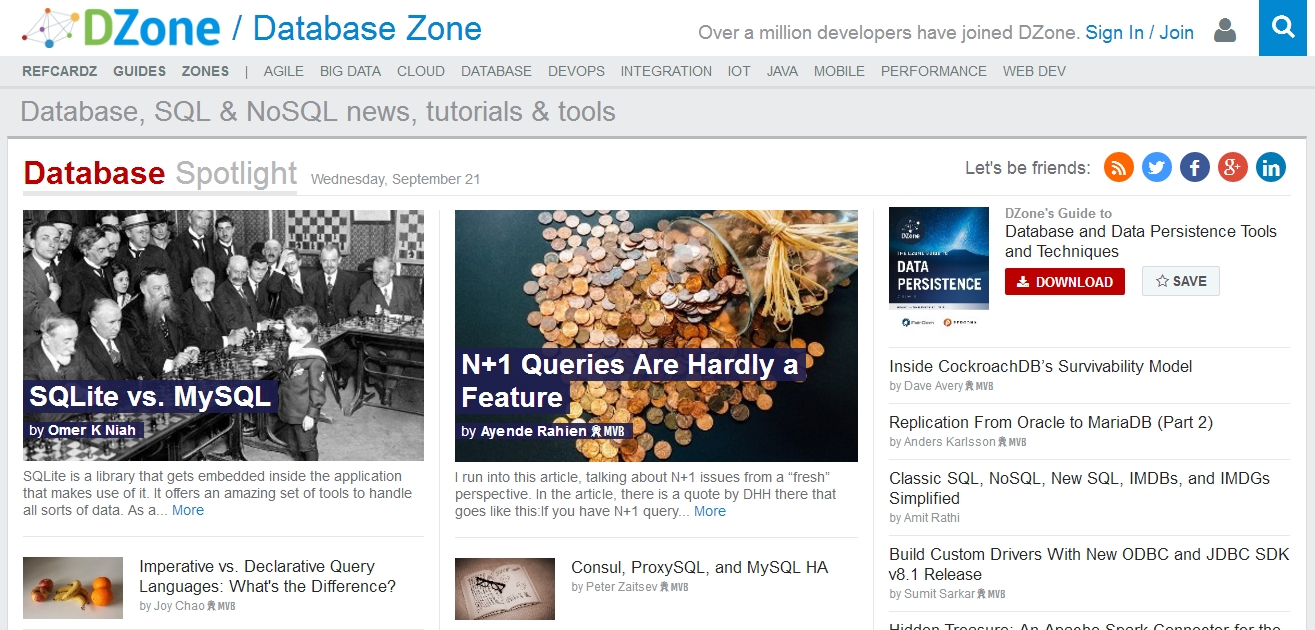Open the RSS feed icon

1119,167
